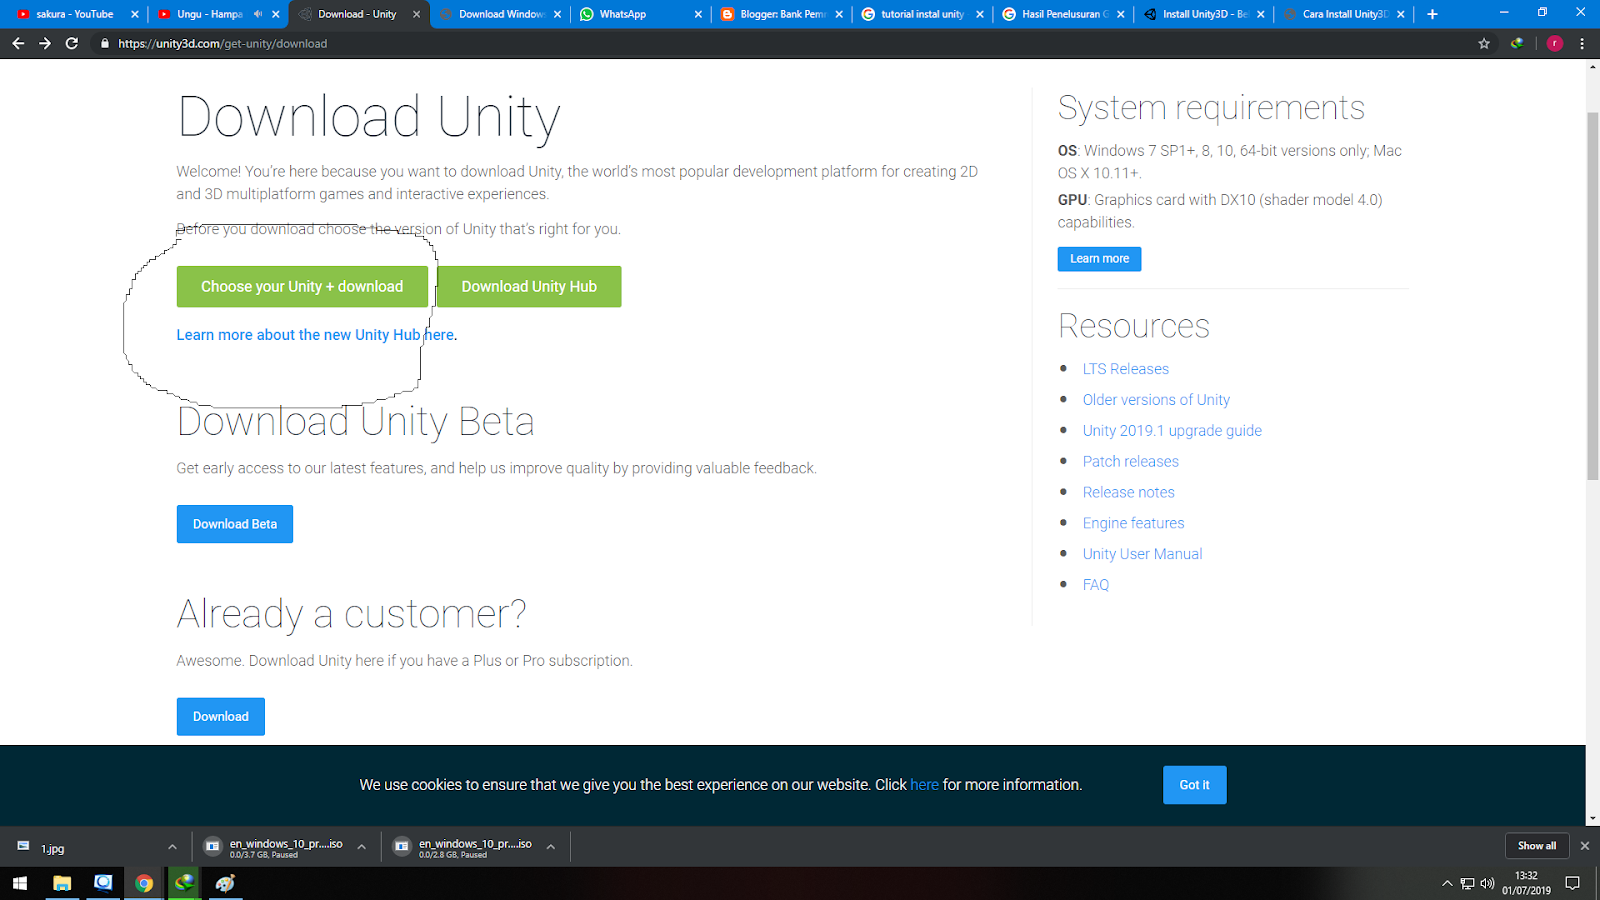The image size is (1600, 900).
Task: Mute the Ungu - Hampa tab audio
Action: pyautogui.click(x=258, y=14)
